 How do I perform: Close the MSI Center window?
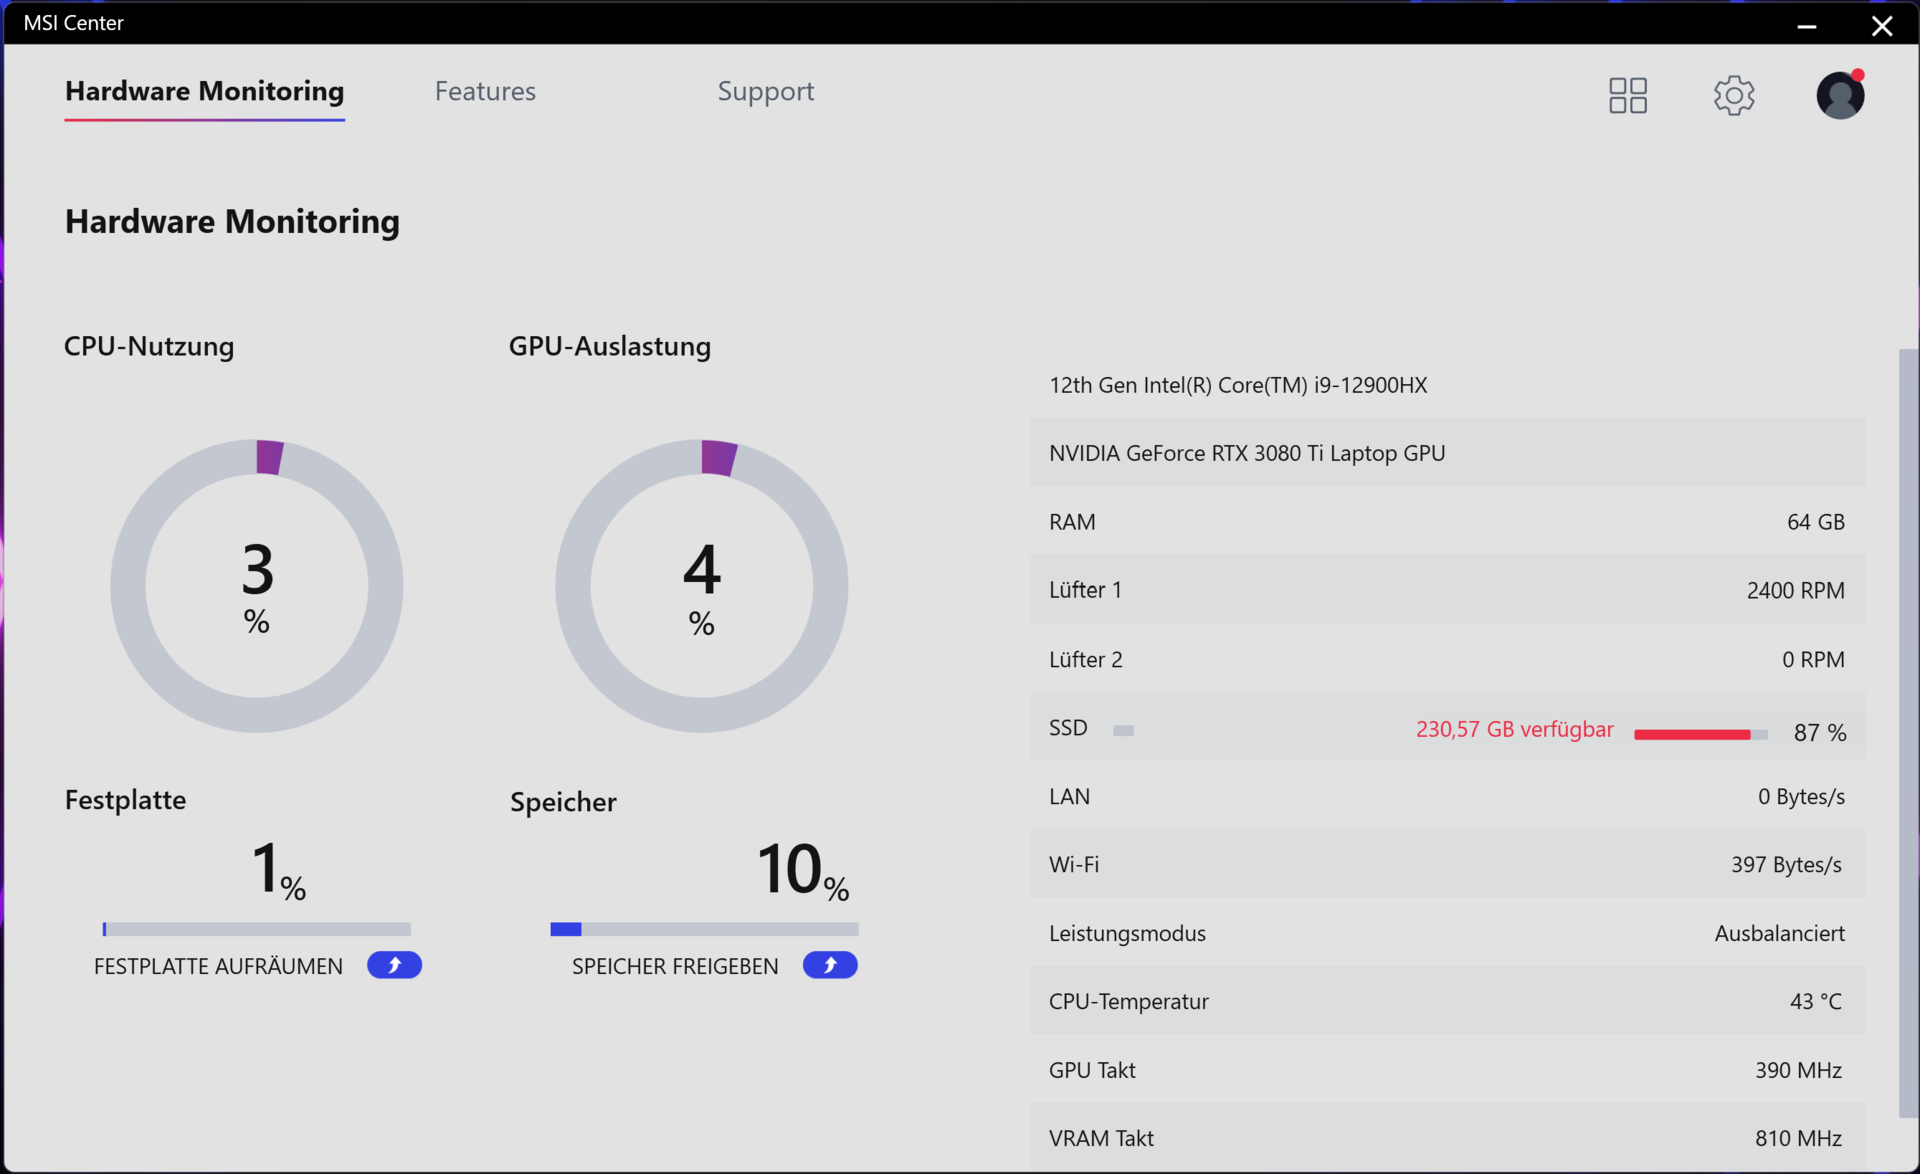[1881, 24]
